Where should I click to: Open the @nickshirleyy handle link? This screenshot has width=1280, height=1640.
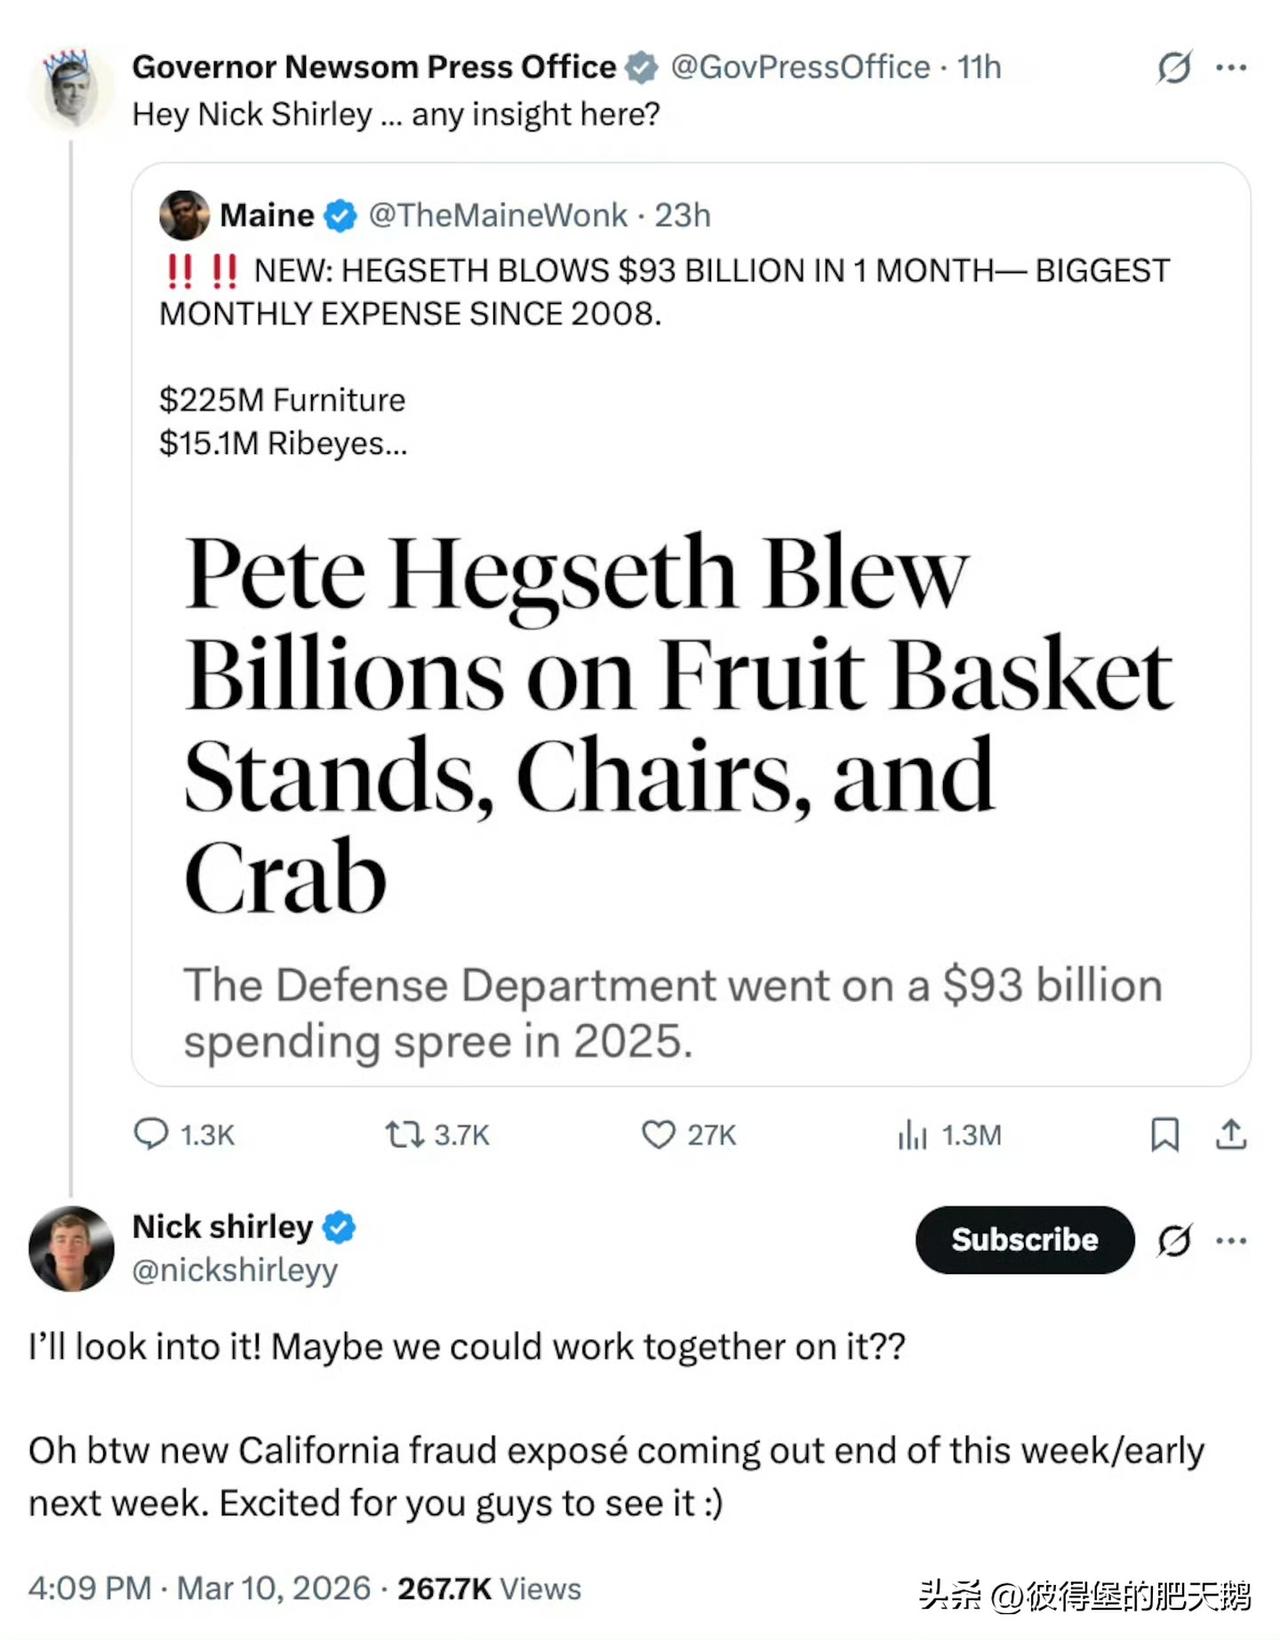pos(235,1270)
